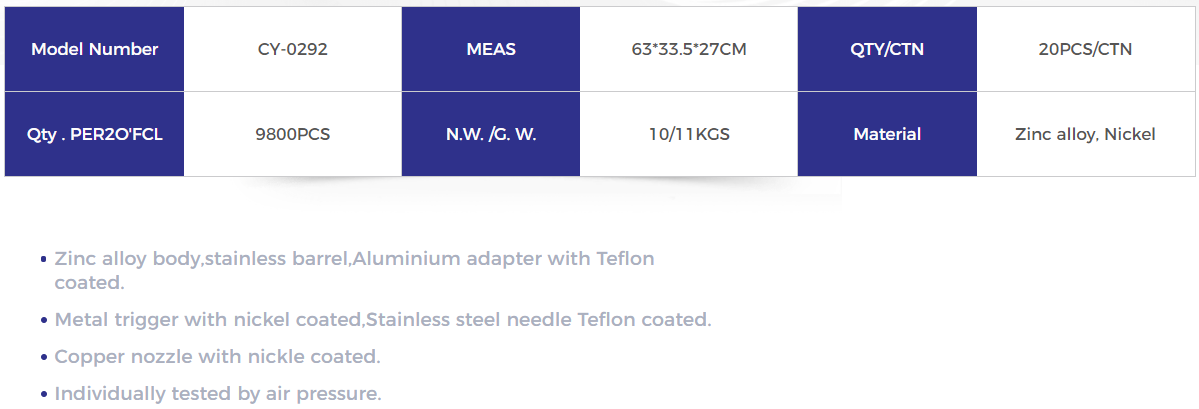Click the MEAS header cell
1199x409 pixels.
(491, 49)
